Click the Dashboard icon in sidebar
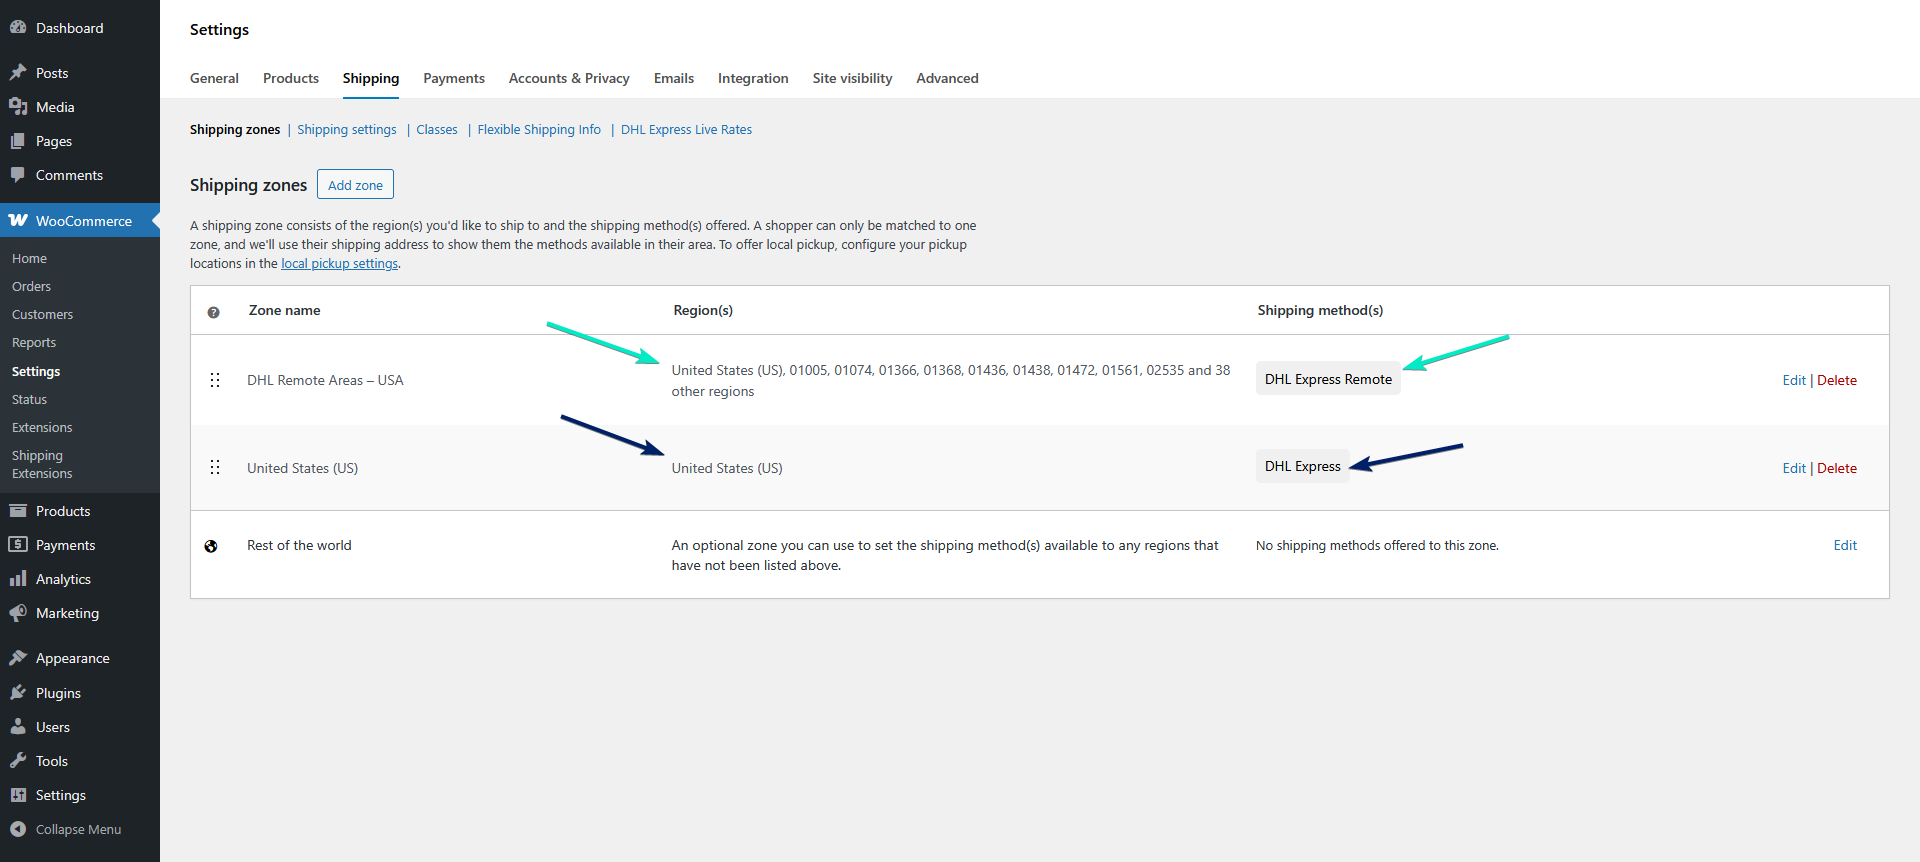 click(x=18, y=28)
